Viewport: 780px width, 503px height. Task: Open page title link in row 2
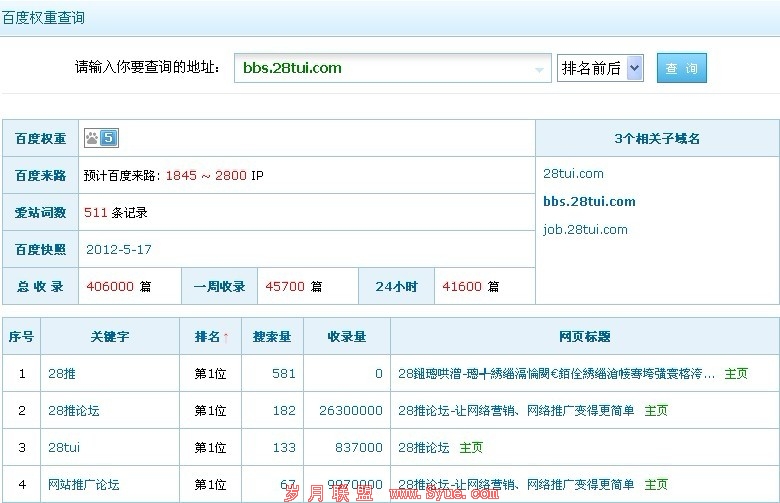(516, 410)
